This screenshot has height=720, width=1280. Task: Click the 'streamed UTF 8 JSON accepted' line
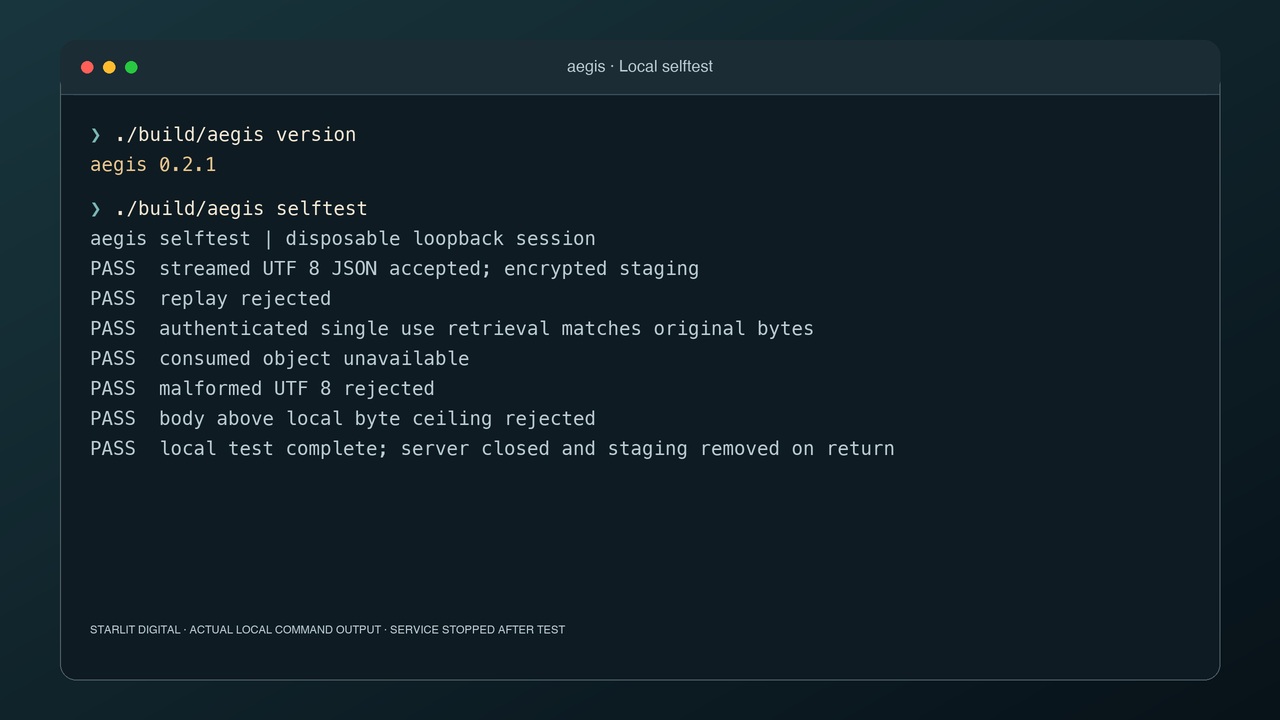click(x=395, y=268)
